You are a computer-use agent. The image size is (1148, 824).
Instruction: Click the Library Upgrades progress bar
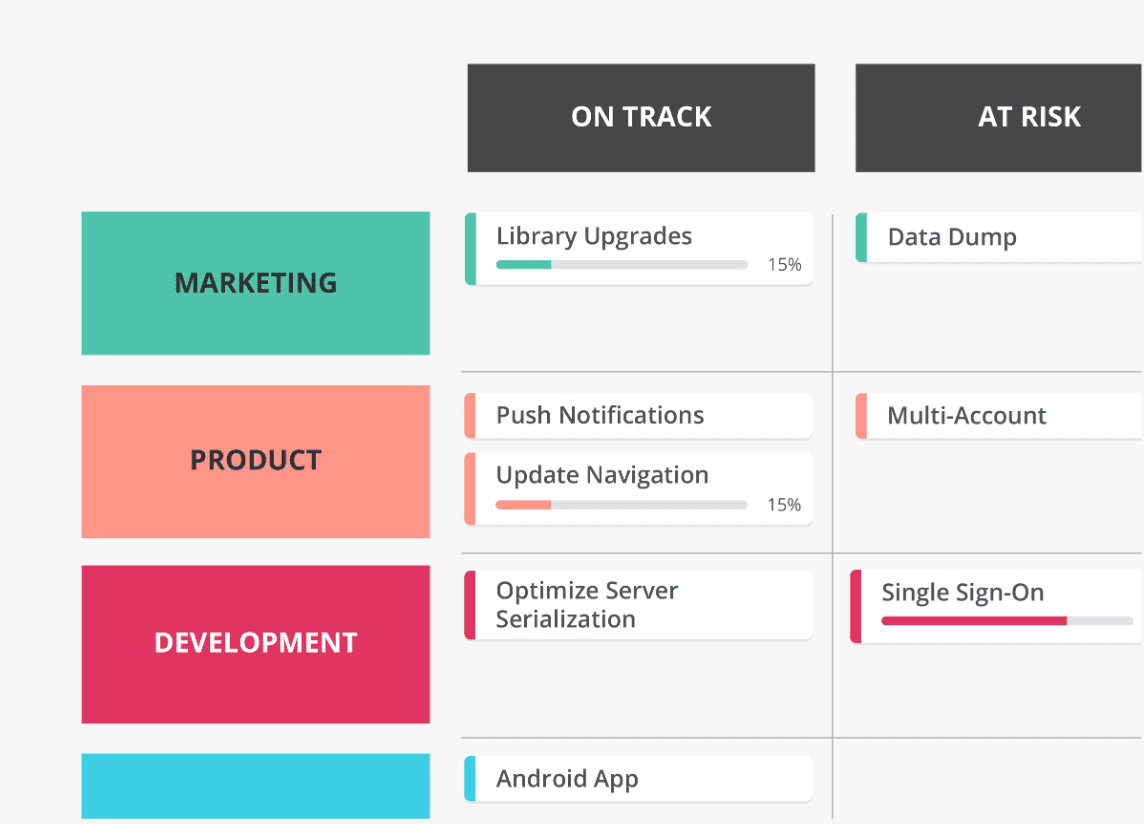click(621, 265)
